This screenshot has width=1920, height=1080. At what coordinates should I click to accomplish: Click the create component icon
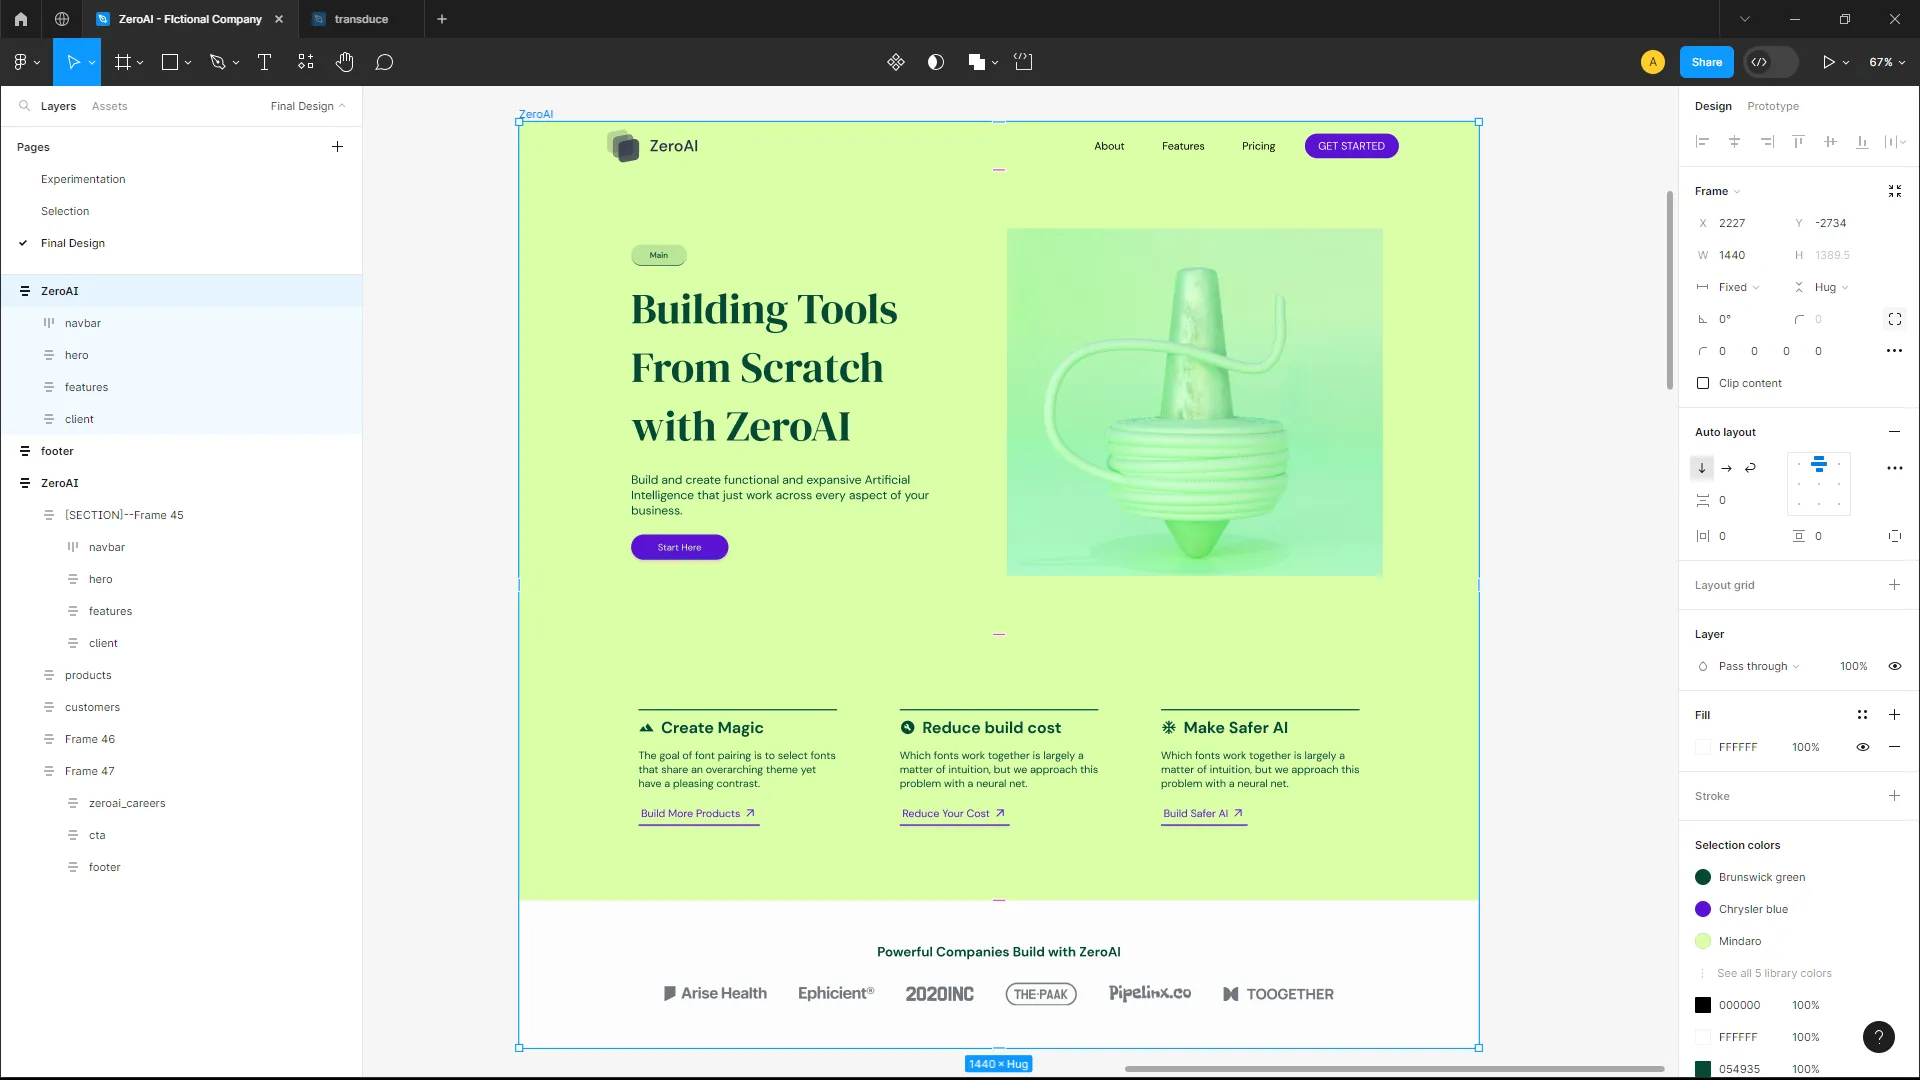[x=895, y=62]
